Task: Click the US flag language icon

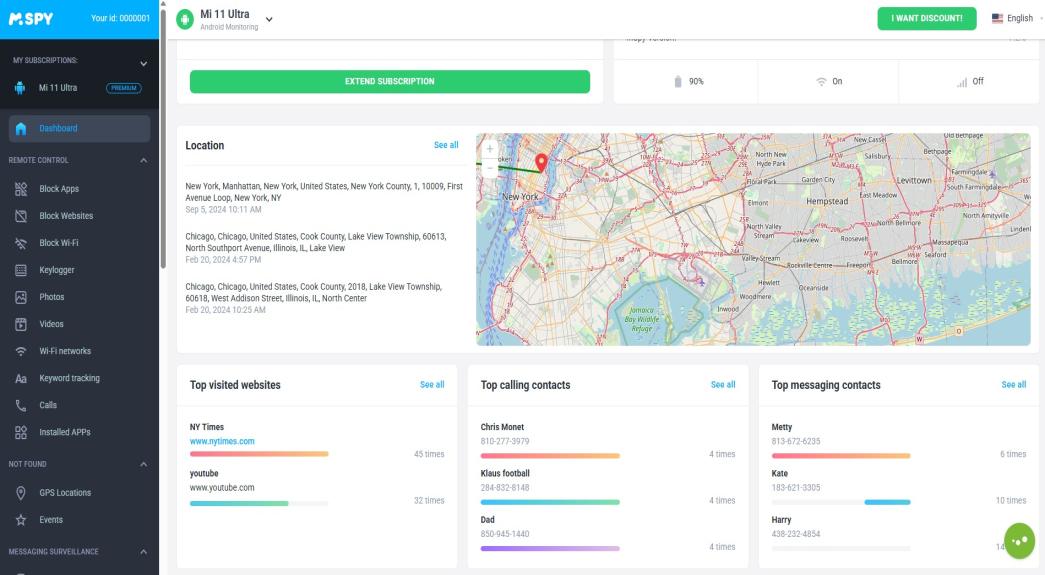Action: point(997,19)
